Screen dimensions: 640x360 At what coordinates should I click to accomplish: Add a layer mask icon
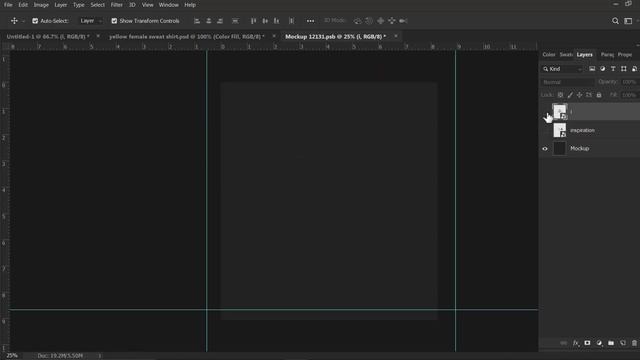pyautogui.click(x=587, y=343)
